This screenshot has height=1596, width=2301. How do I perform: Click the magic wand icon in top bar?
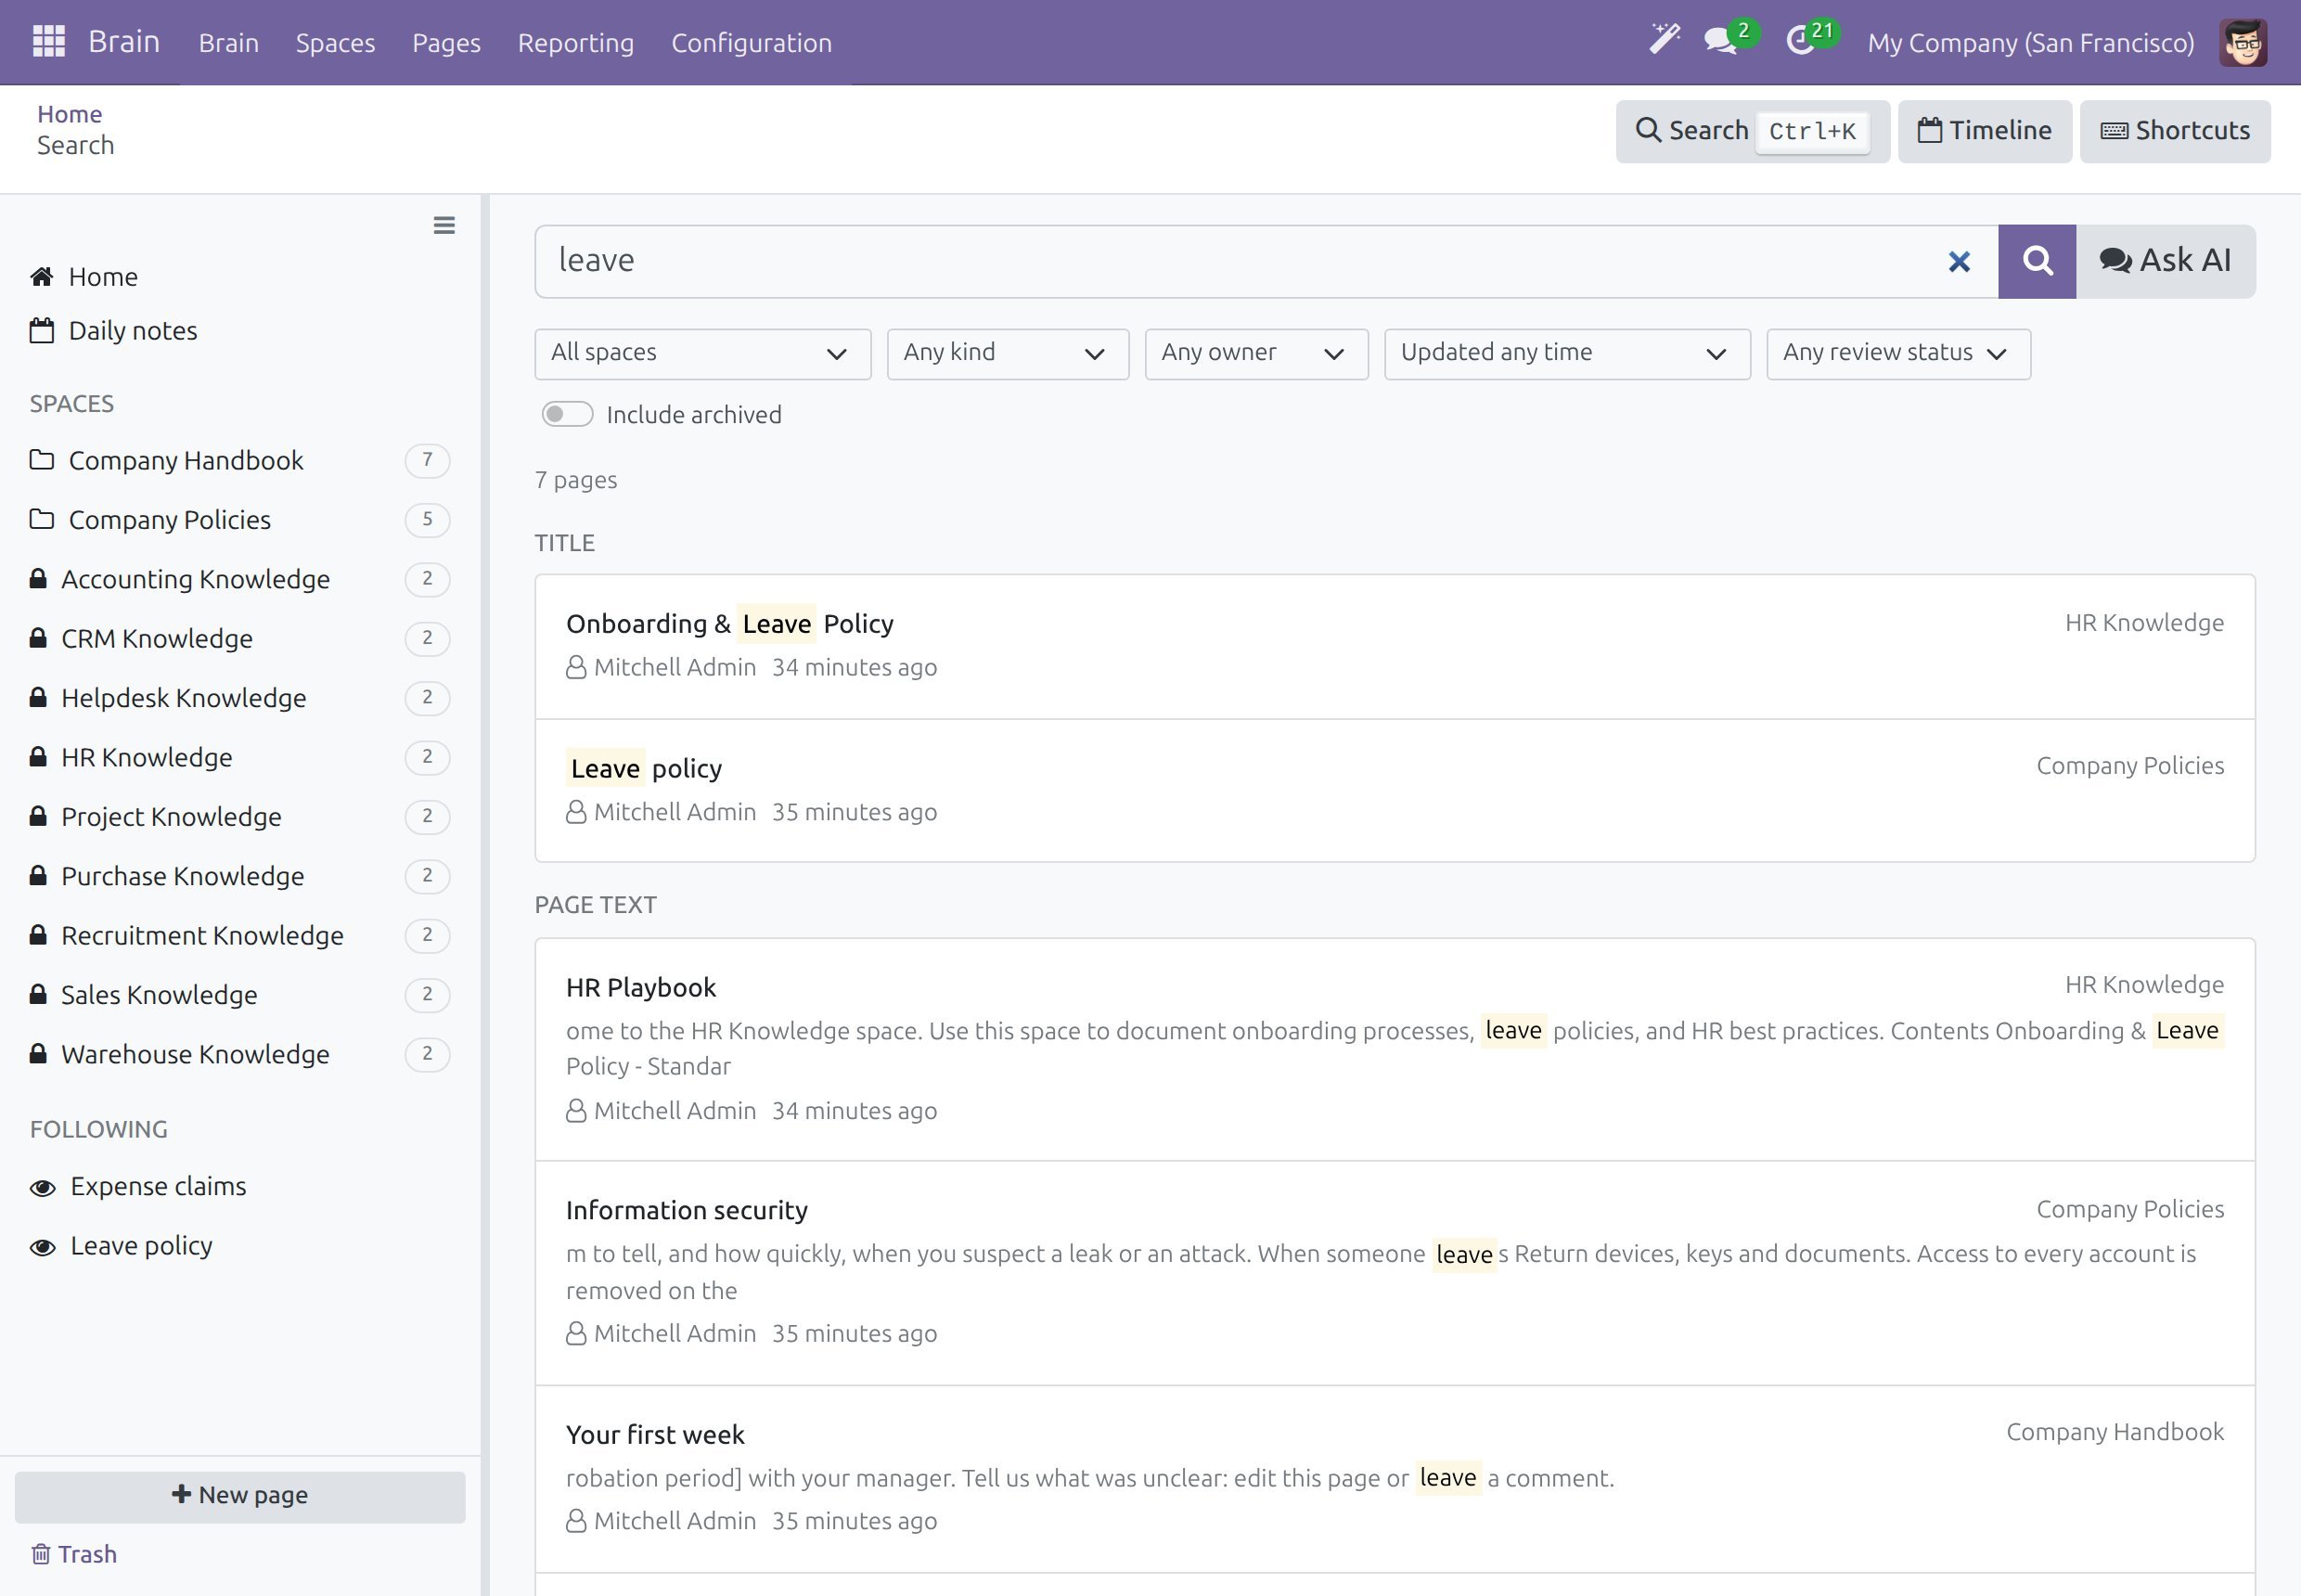point(1664,40)
